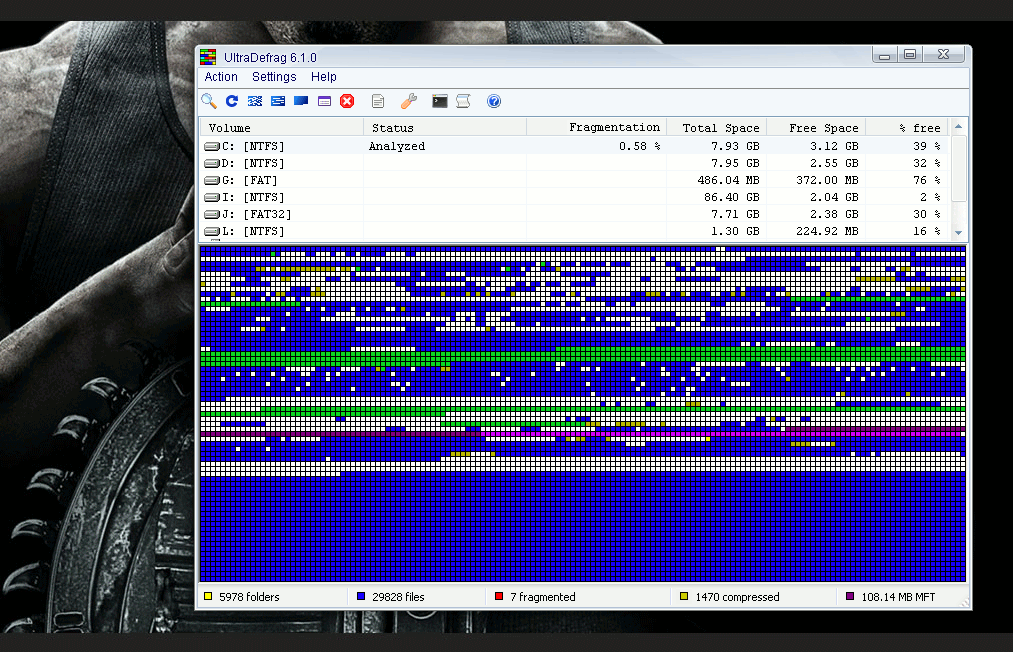1013x652 pixels.
Task: Open the Action menu
Action: (221, 77)
